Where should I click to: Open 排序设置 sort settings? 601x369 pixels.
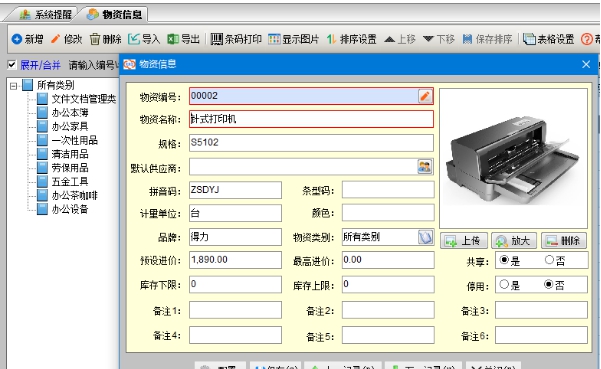pos(351,39)
